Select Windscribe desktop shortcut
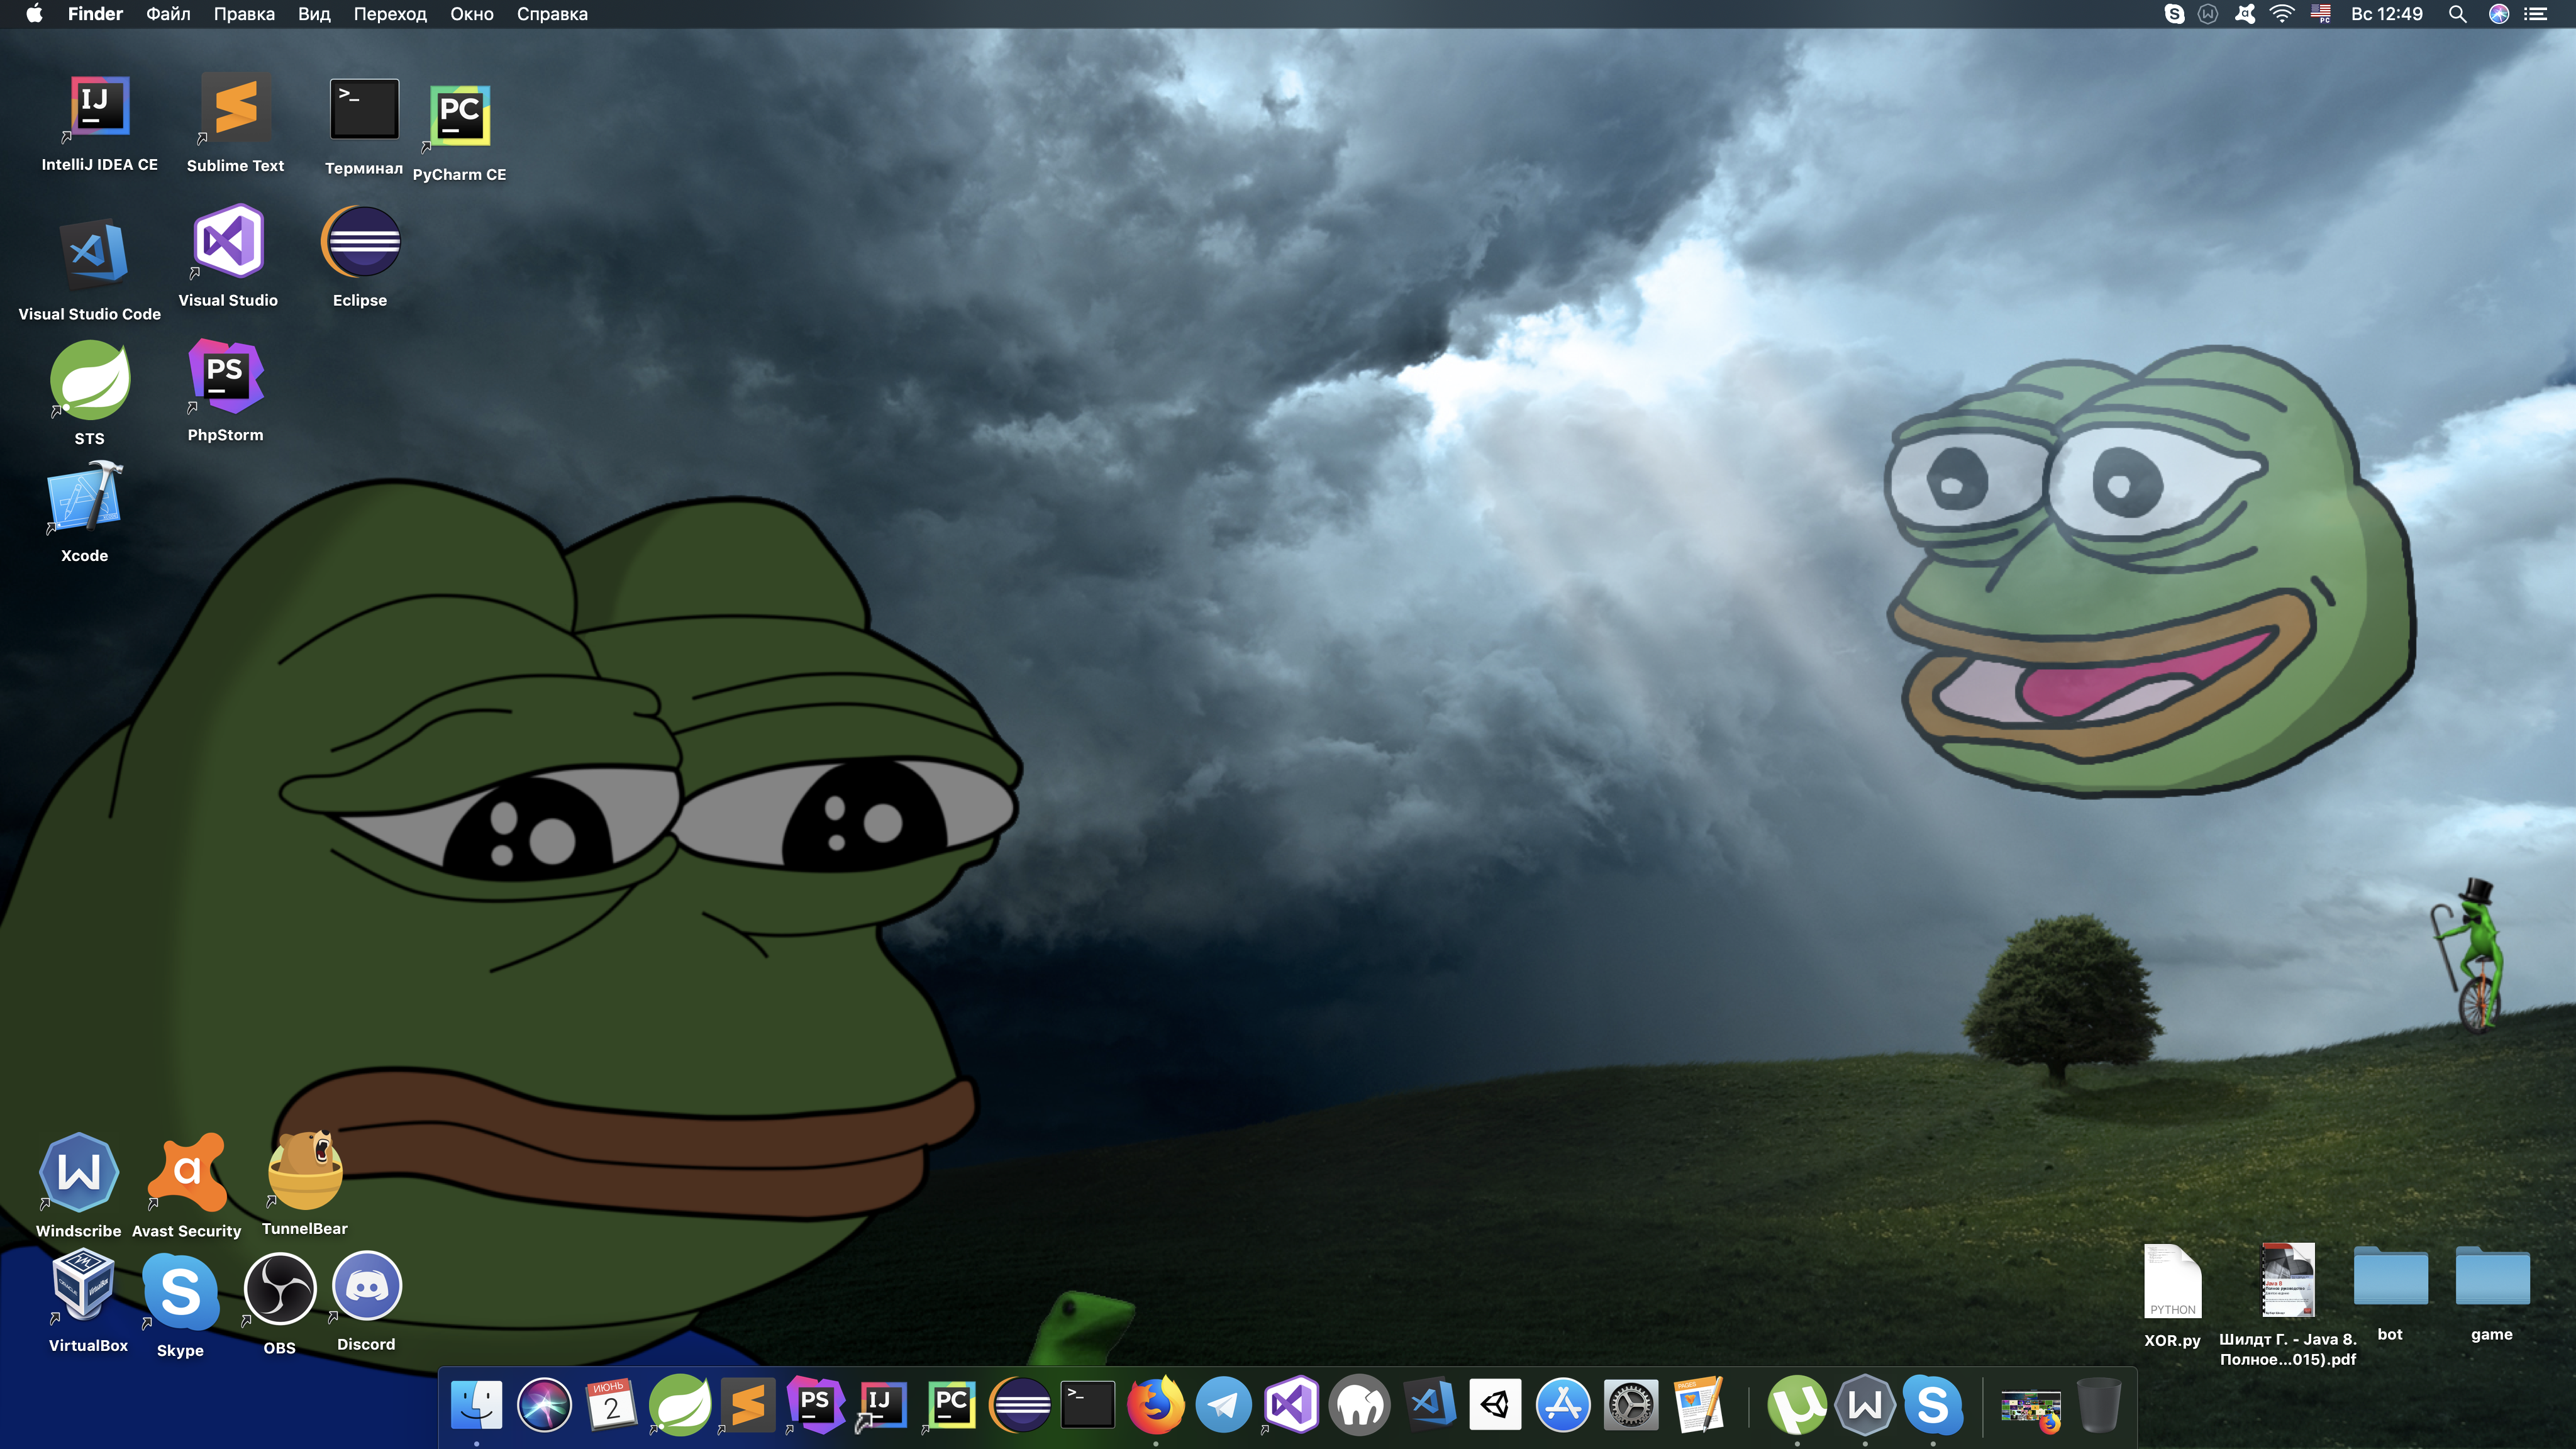The height and width of the screenshot is (1449, 2576). pyautogui.click(x=78, y=1172)
